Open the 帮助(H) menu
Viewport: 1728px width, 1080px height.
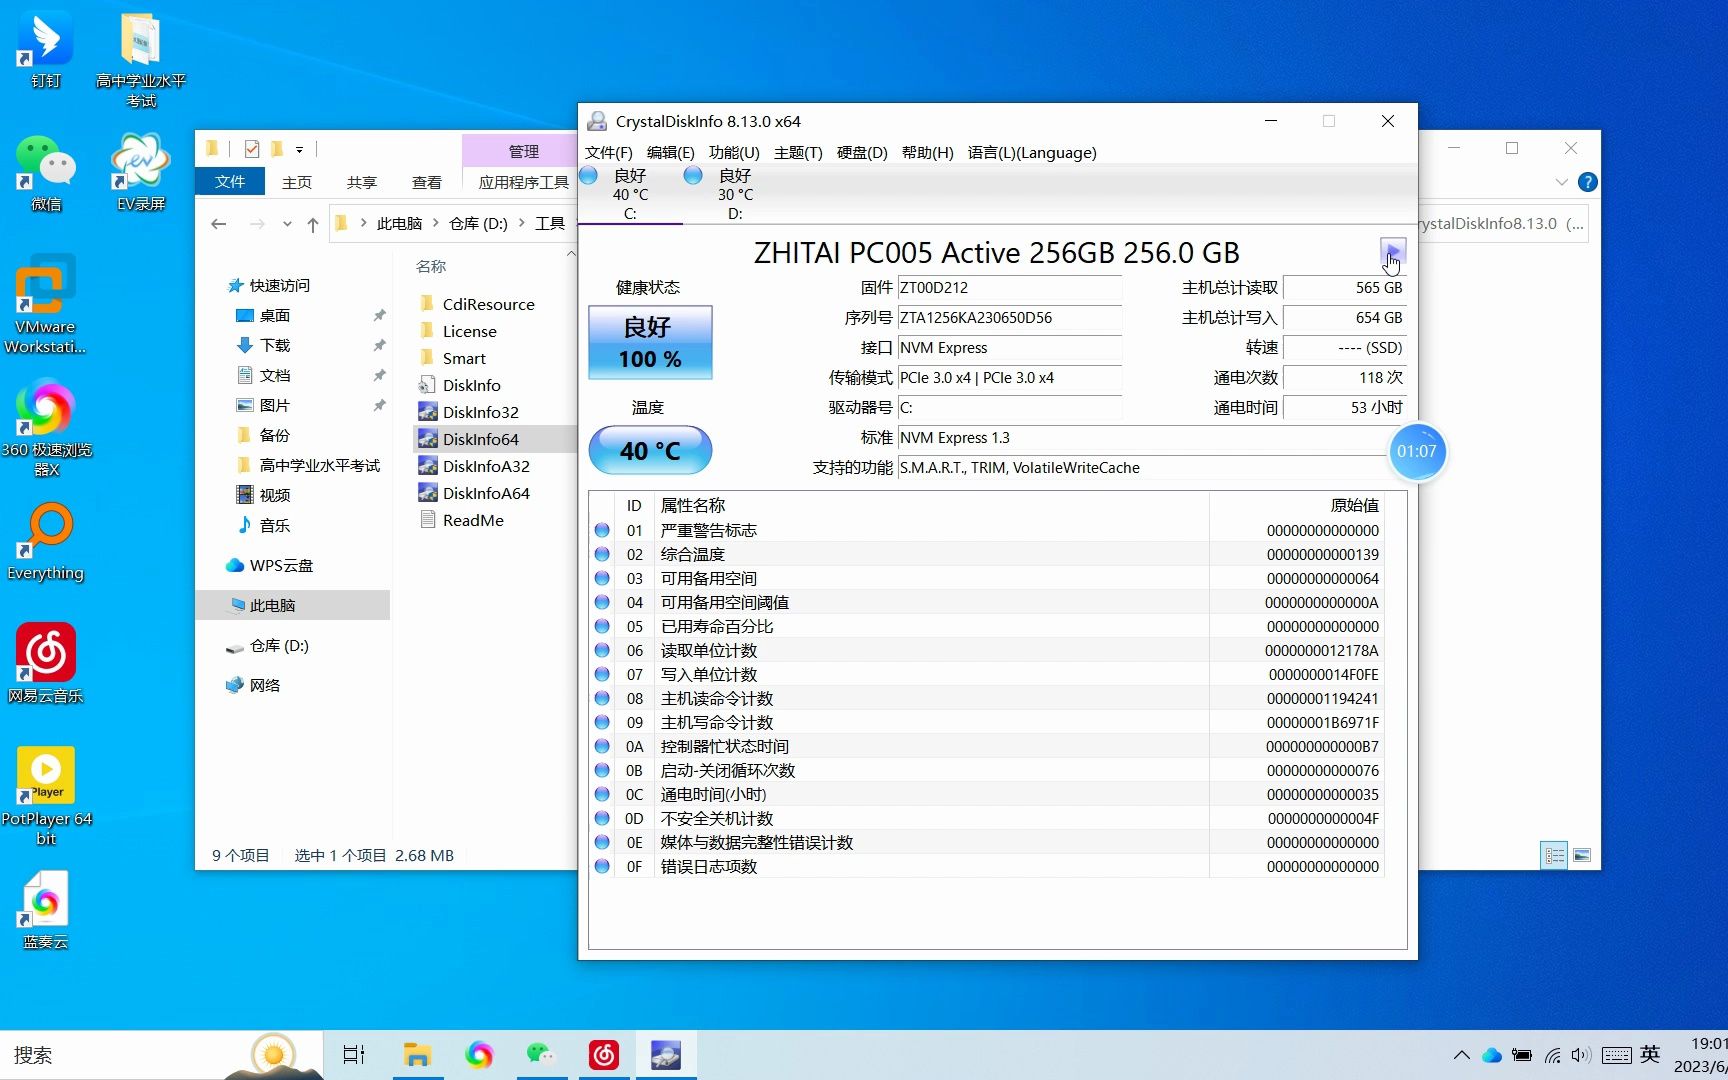[927, 152]
